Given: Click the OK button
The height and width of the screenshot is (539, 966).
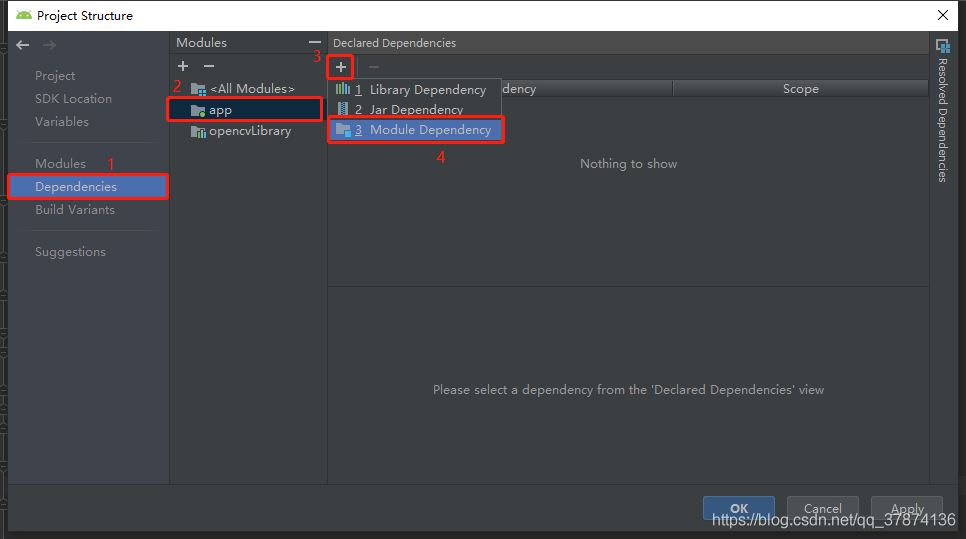Looking at the screenshot, I should 739,508.
